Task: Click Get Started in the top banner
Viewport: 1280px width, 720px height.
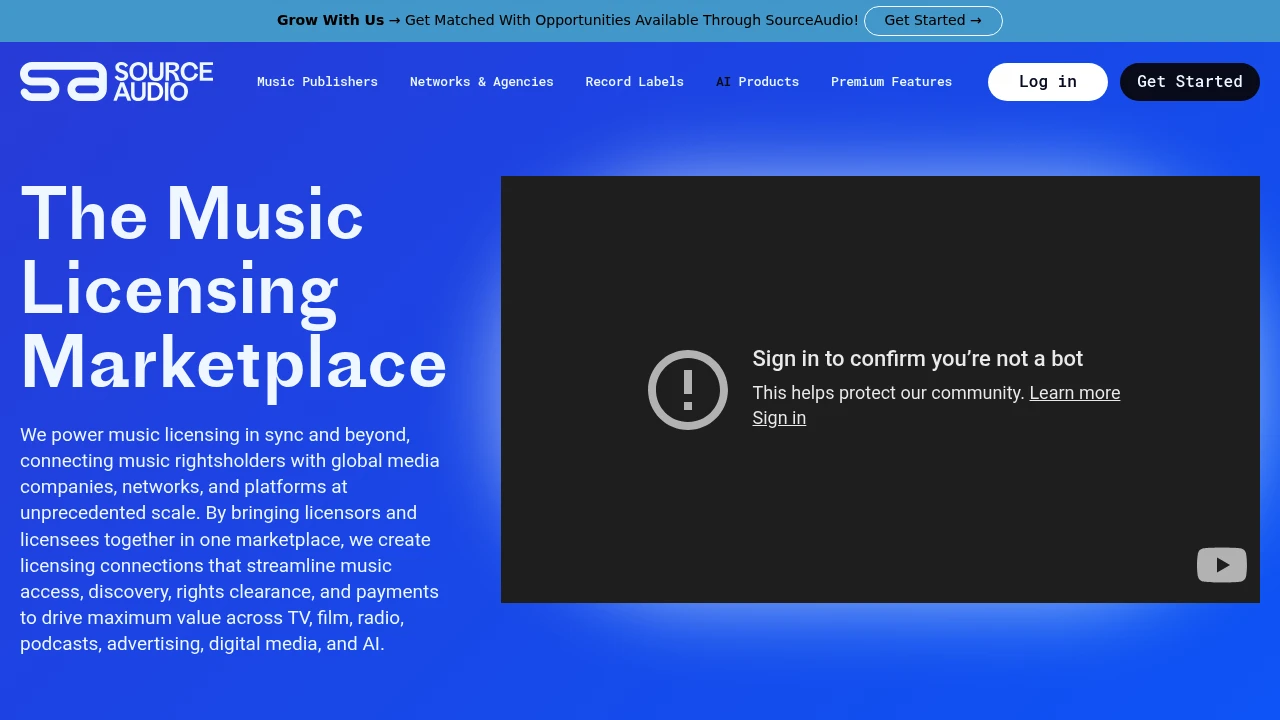Action: pos(933,20)
